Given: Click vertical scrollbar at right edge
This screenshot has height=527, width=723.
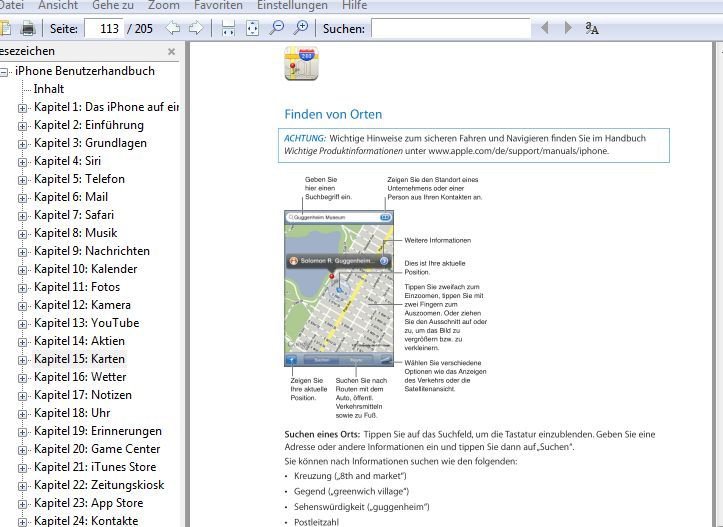Looking at the screenshot, I should coord(718,284).
